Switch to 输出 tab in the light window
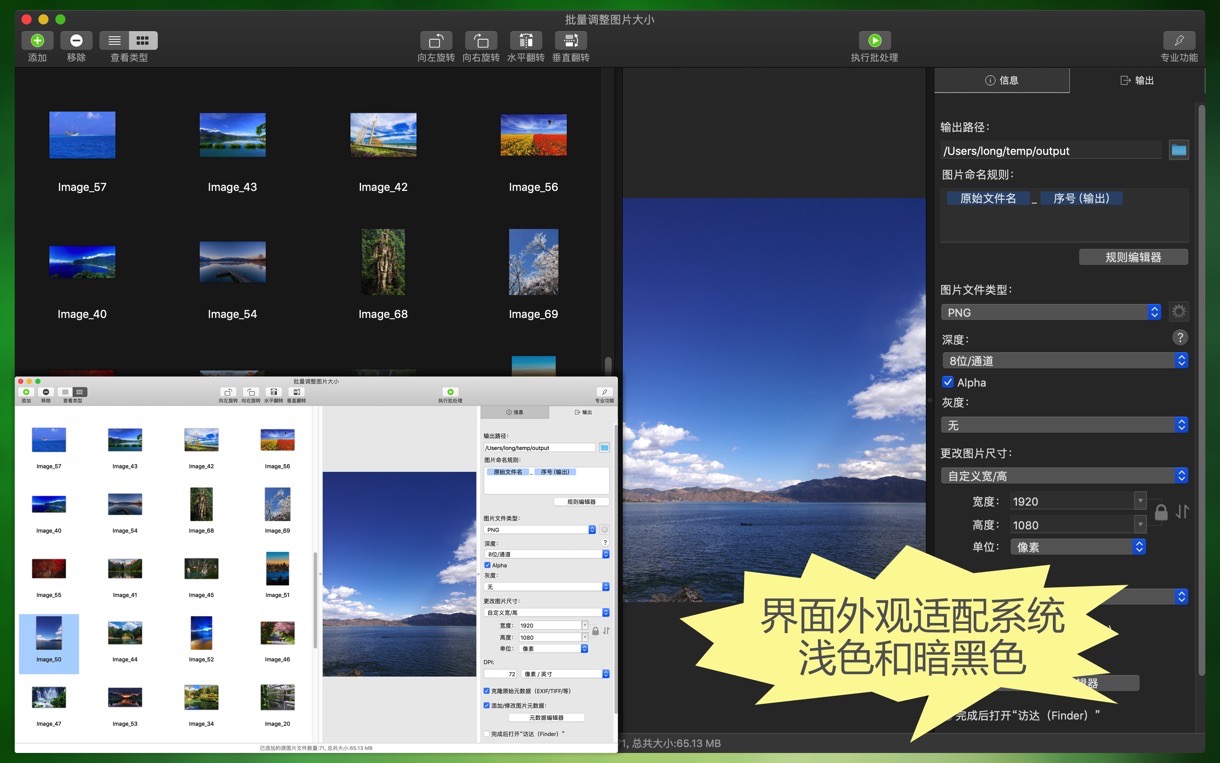The height and width of the screenshot is (763, 1220). click(x=582, y=412)
